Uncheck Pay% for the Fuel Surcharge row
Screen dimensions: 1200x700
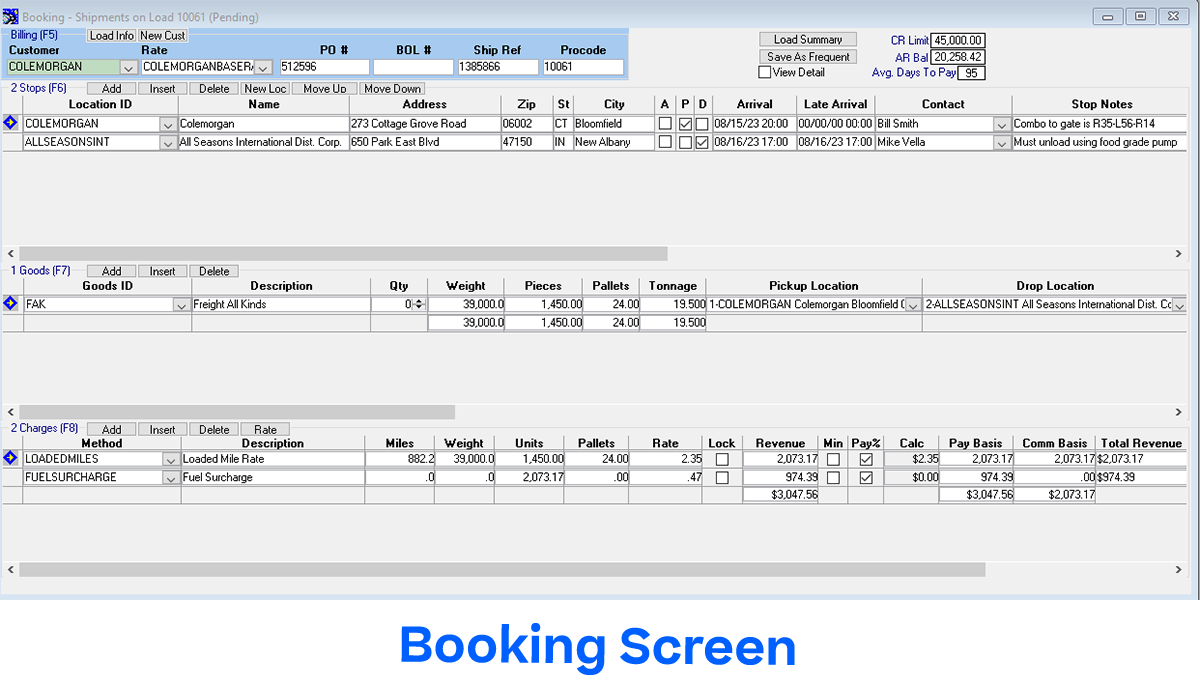click(x=865, y=478)
